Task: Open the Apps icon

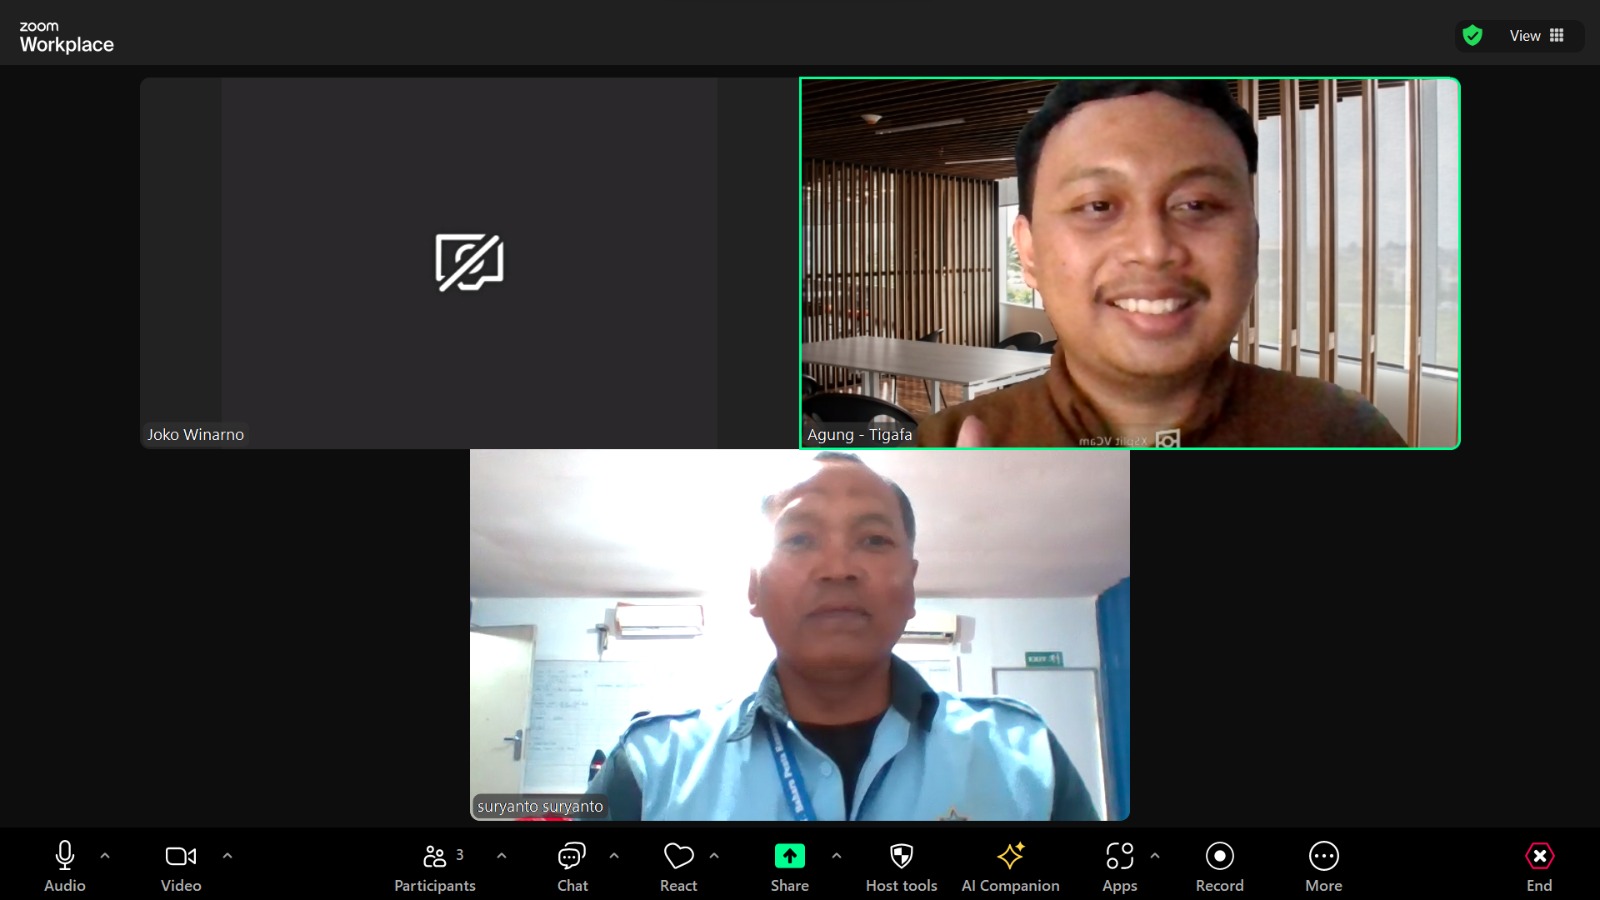Action: coord(1119,856)
